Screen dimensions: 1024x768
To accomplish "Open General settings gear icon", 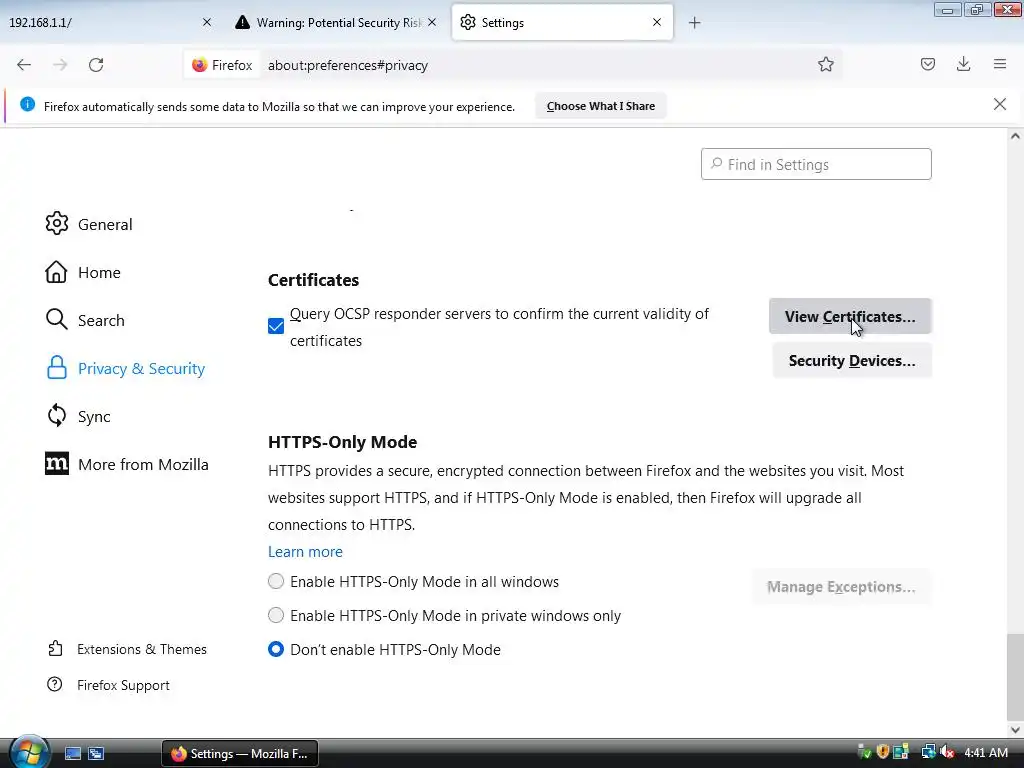I will coord(56,223).
